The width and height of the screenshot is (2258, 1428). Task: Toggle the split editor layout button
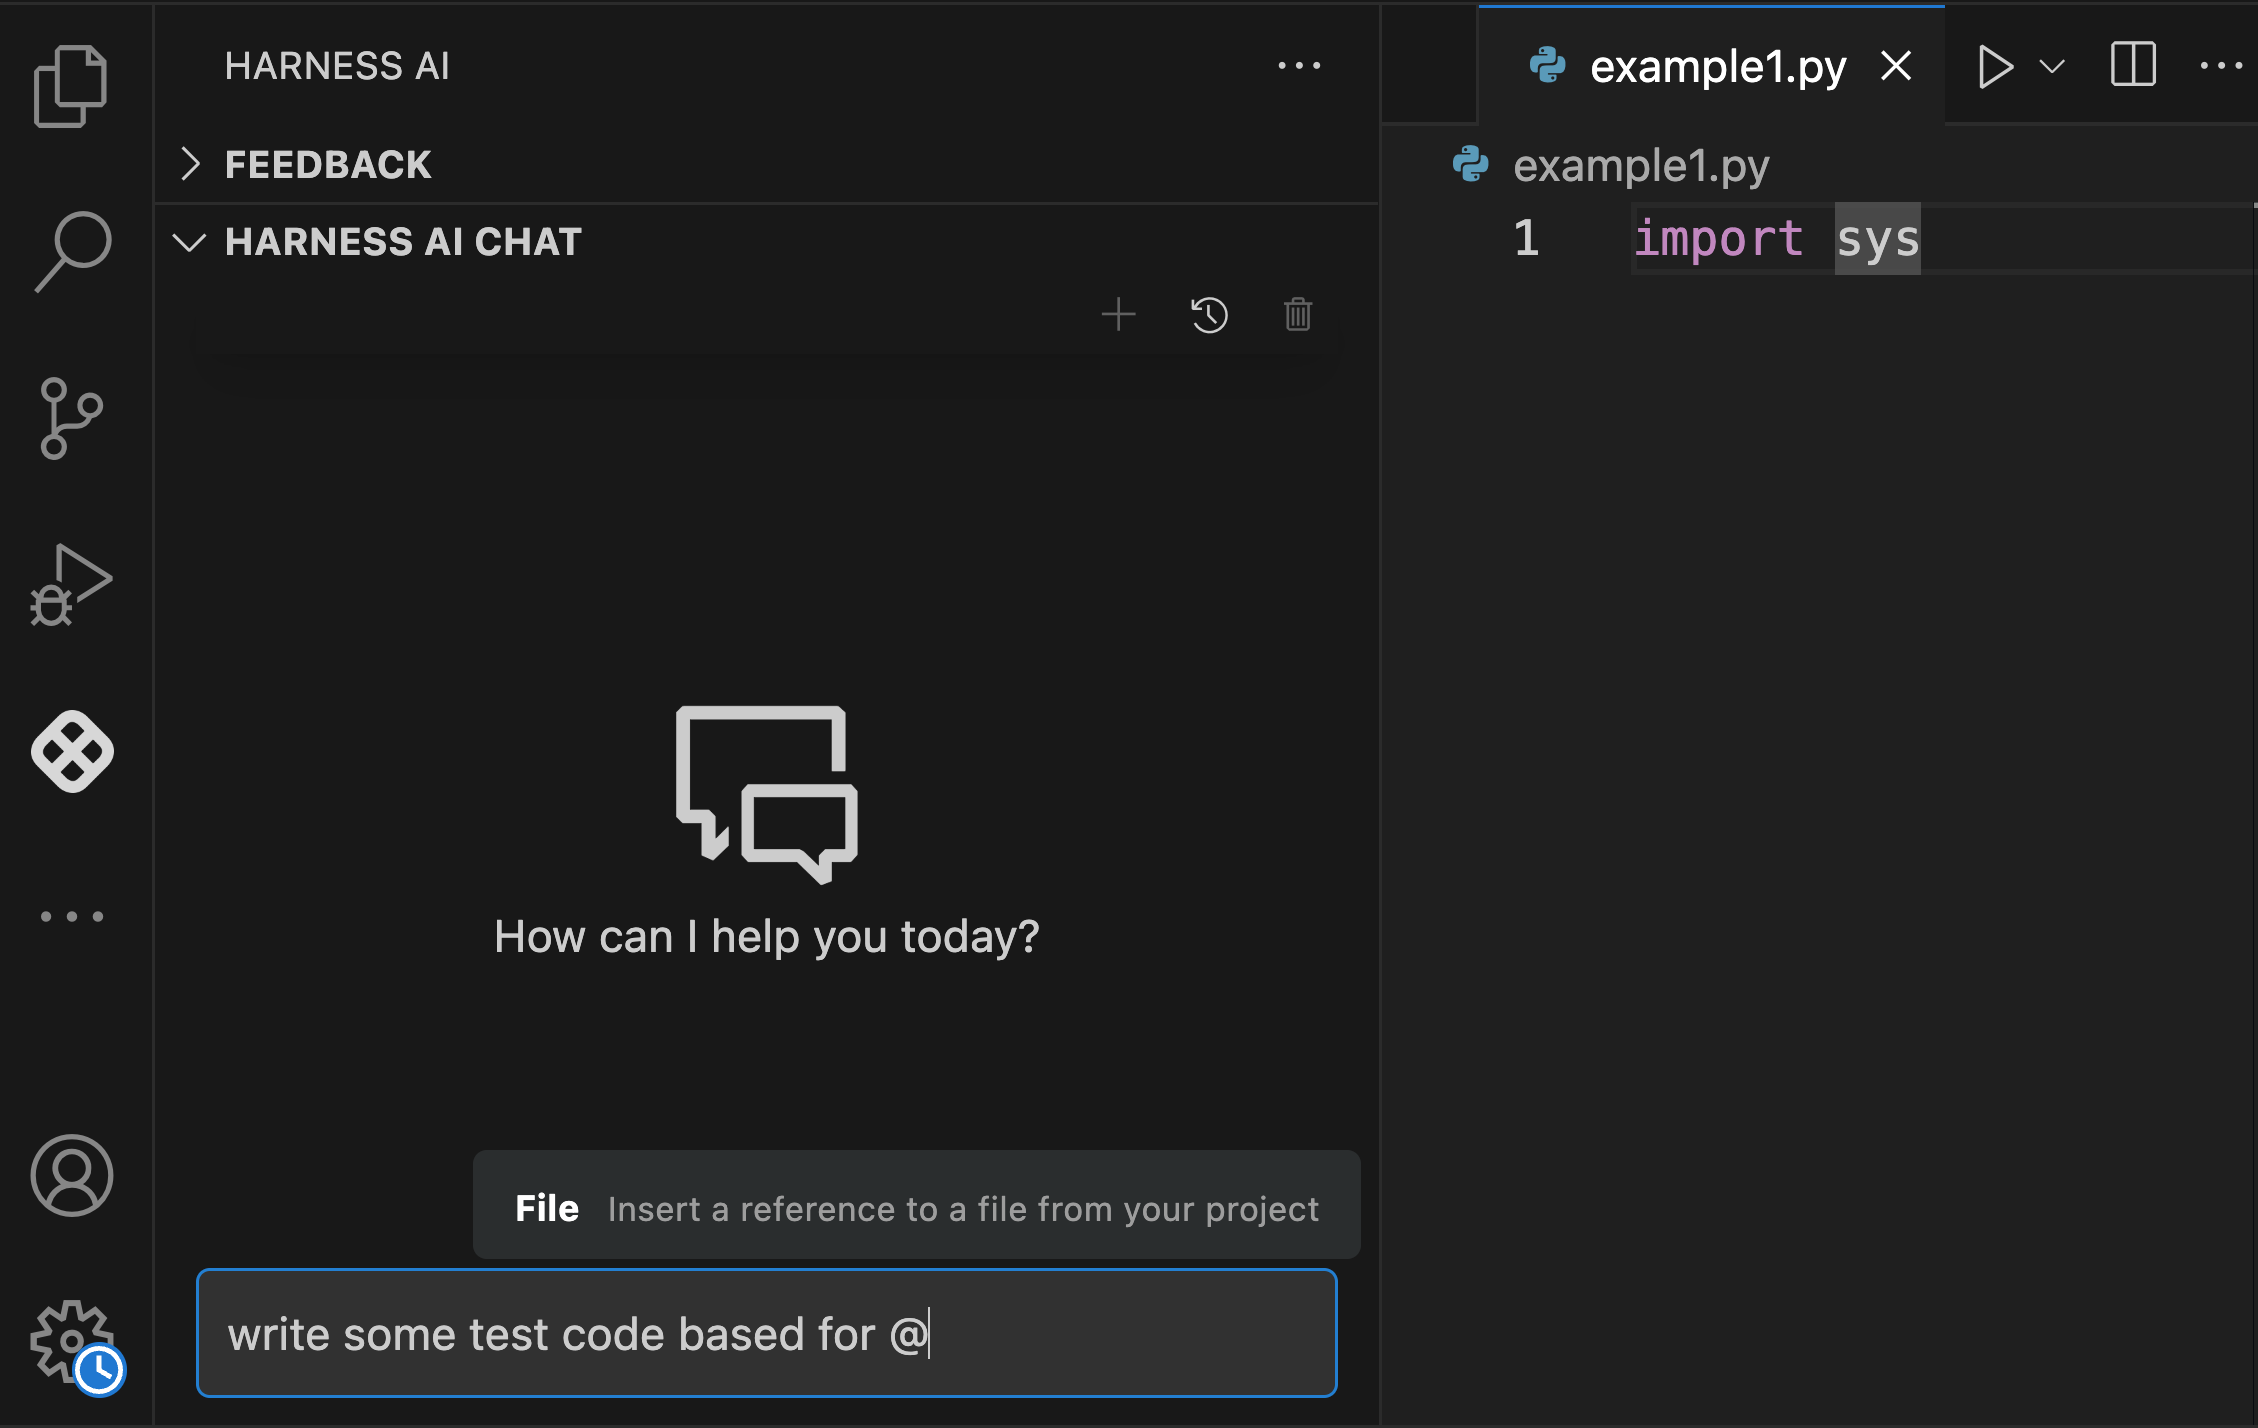pyautogui.click(x=2133, y=66)
